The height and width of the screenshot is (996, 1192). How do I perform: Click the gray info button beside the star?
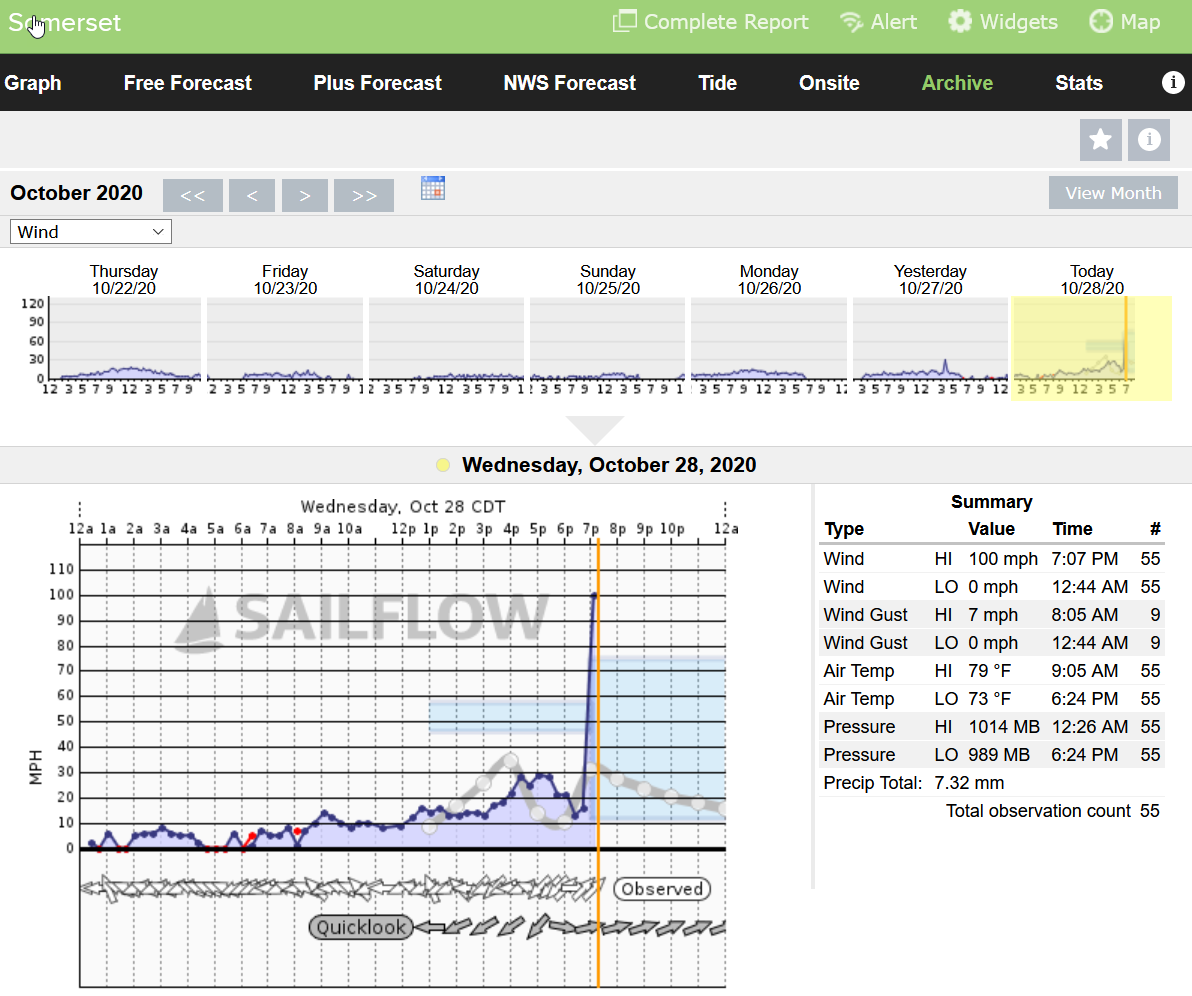click(1149, 140)
